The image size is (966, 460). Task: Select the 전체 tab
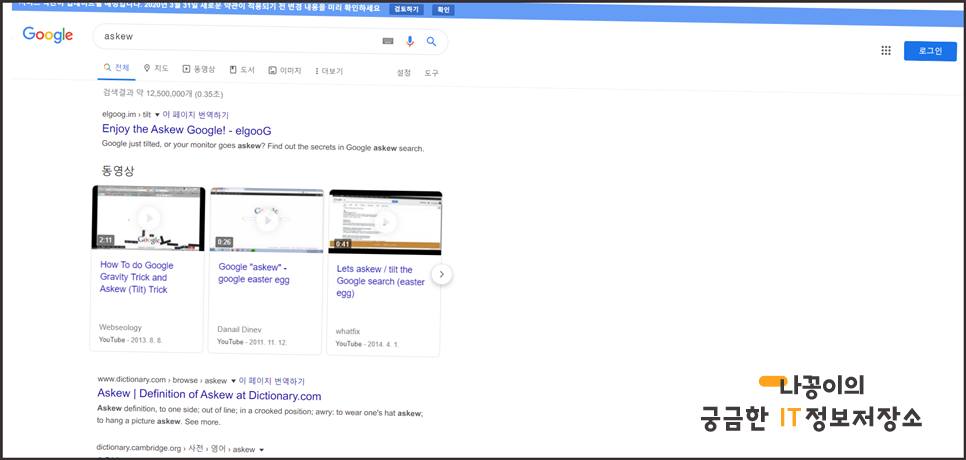pyautogui.click(x=116, y=68)
